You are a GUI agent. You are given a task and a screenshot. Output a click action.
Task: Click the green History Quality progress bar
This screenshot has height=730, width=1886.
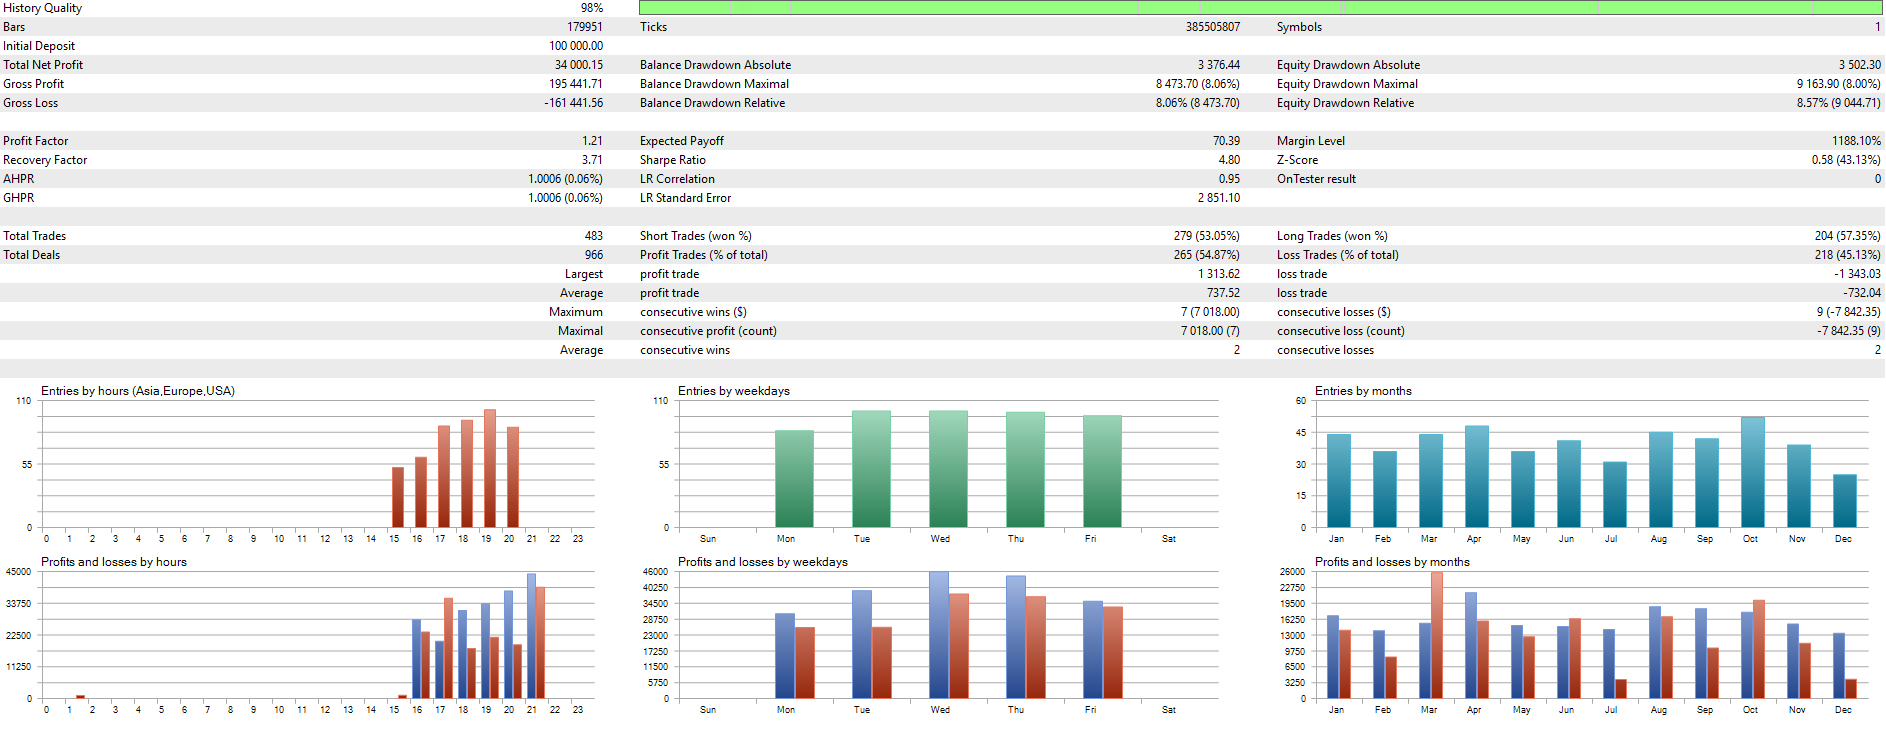tap(1260, 8)
